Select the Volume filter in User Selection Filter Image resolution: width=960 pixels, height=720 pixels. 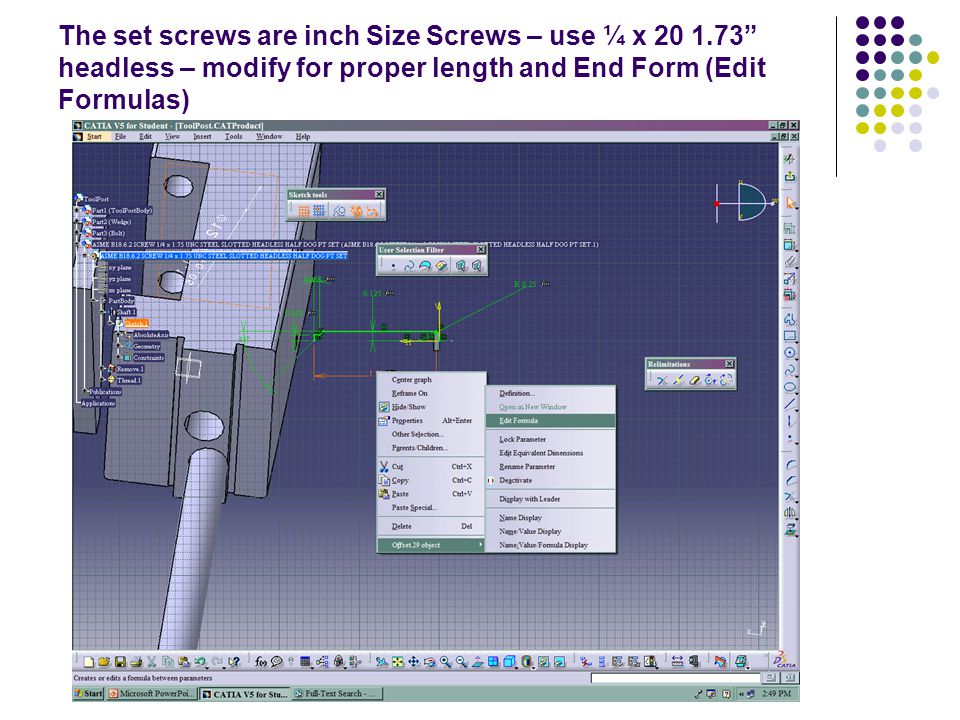[441, 266]
